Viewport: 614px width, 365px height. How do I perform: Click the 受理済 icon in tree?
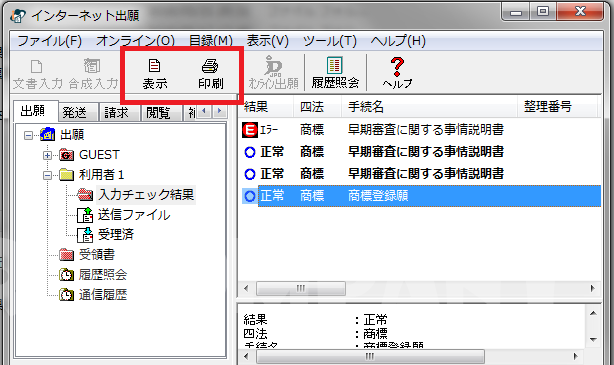coord(85,235)
